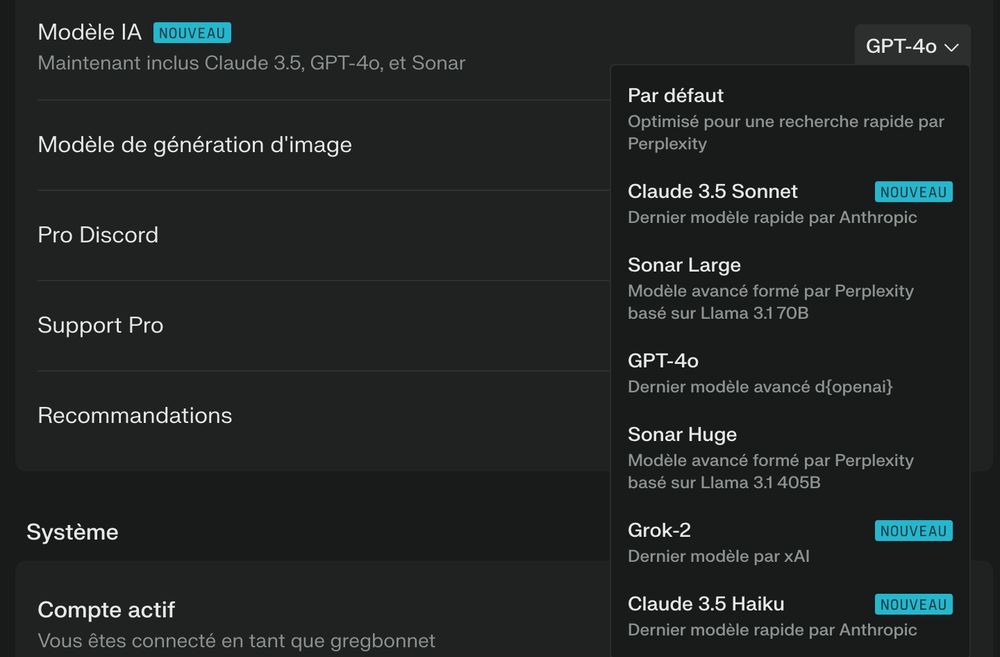Select Sonar Huge model
Image resolution: width=1000 pixels, height=657 pixels.
[x=790, y=458]
